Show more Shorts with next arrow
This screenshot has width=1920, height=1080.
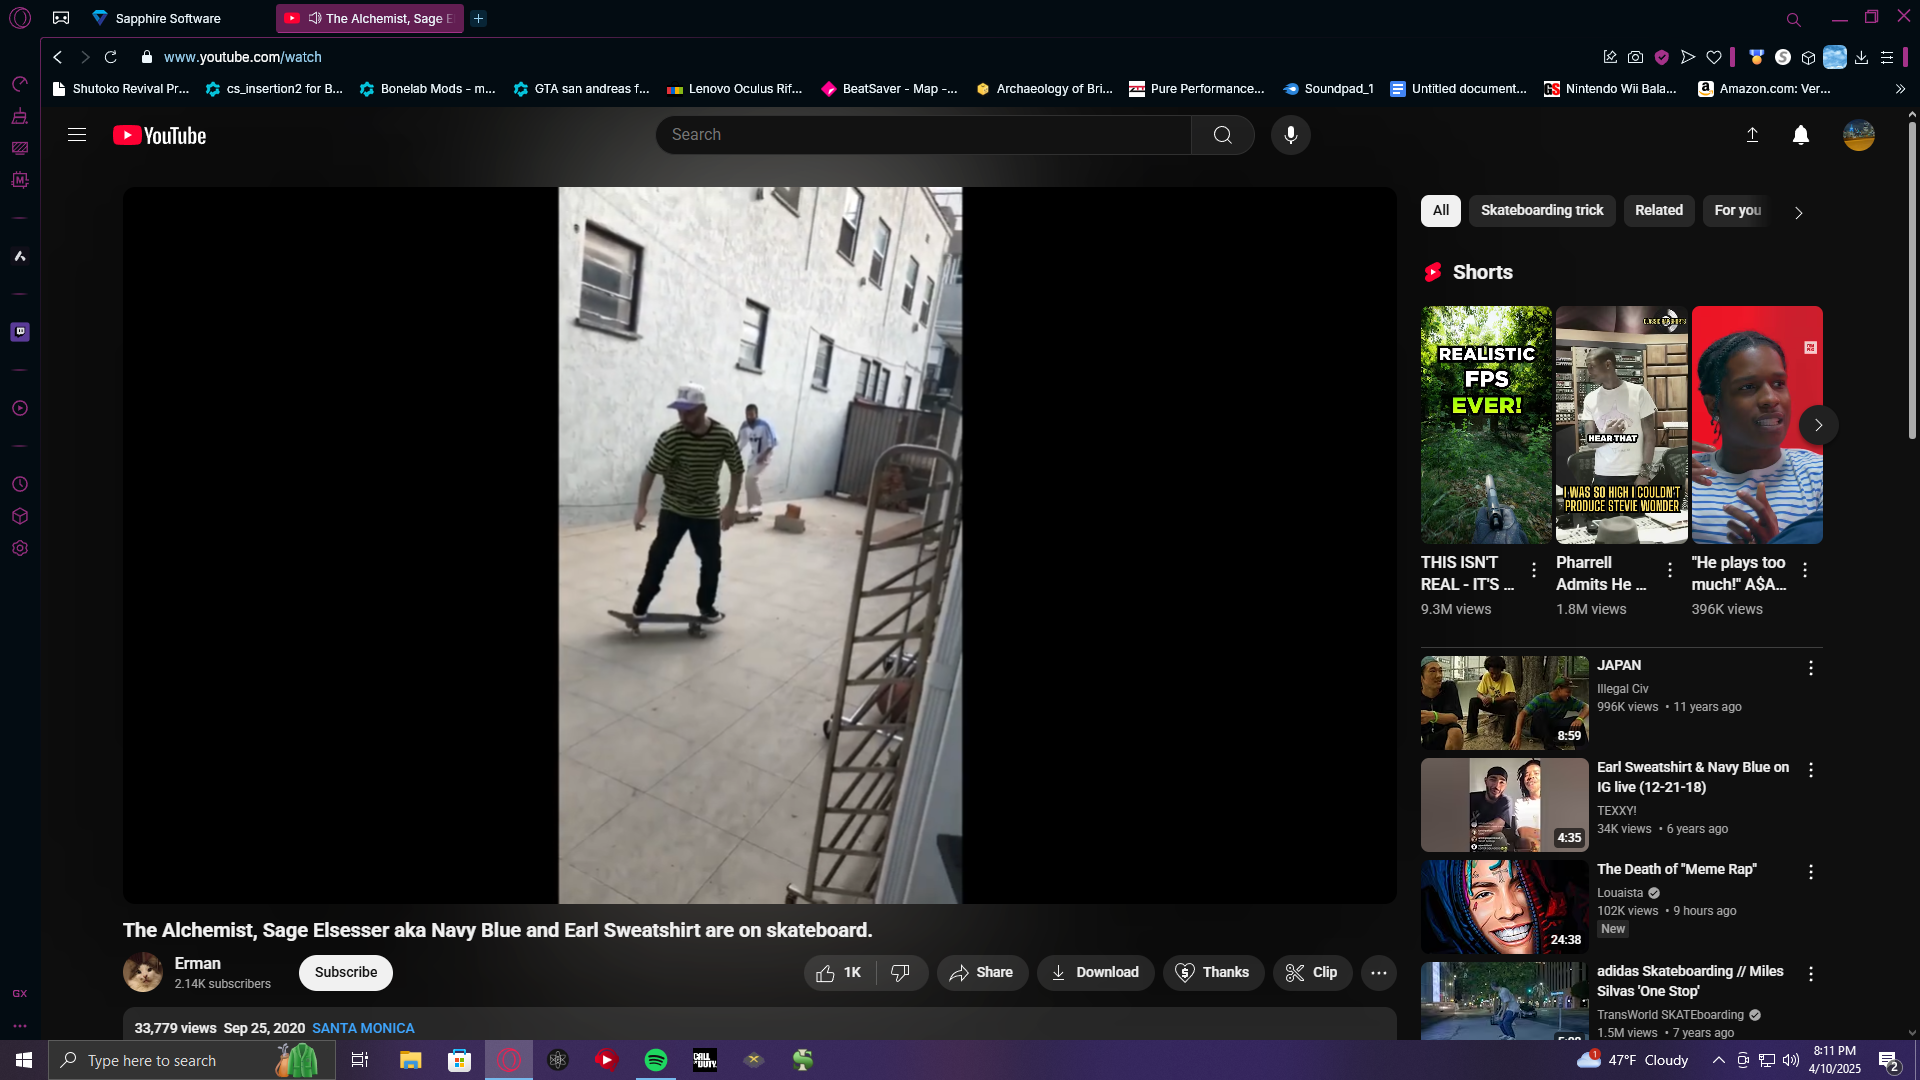(1818, 425)
